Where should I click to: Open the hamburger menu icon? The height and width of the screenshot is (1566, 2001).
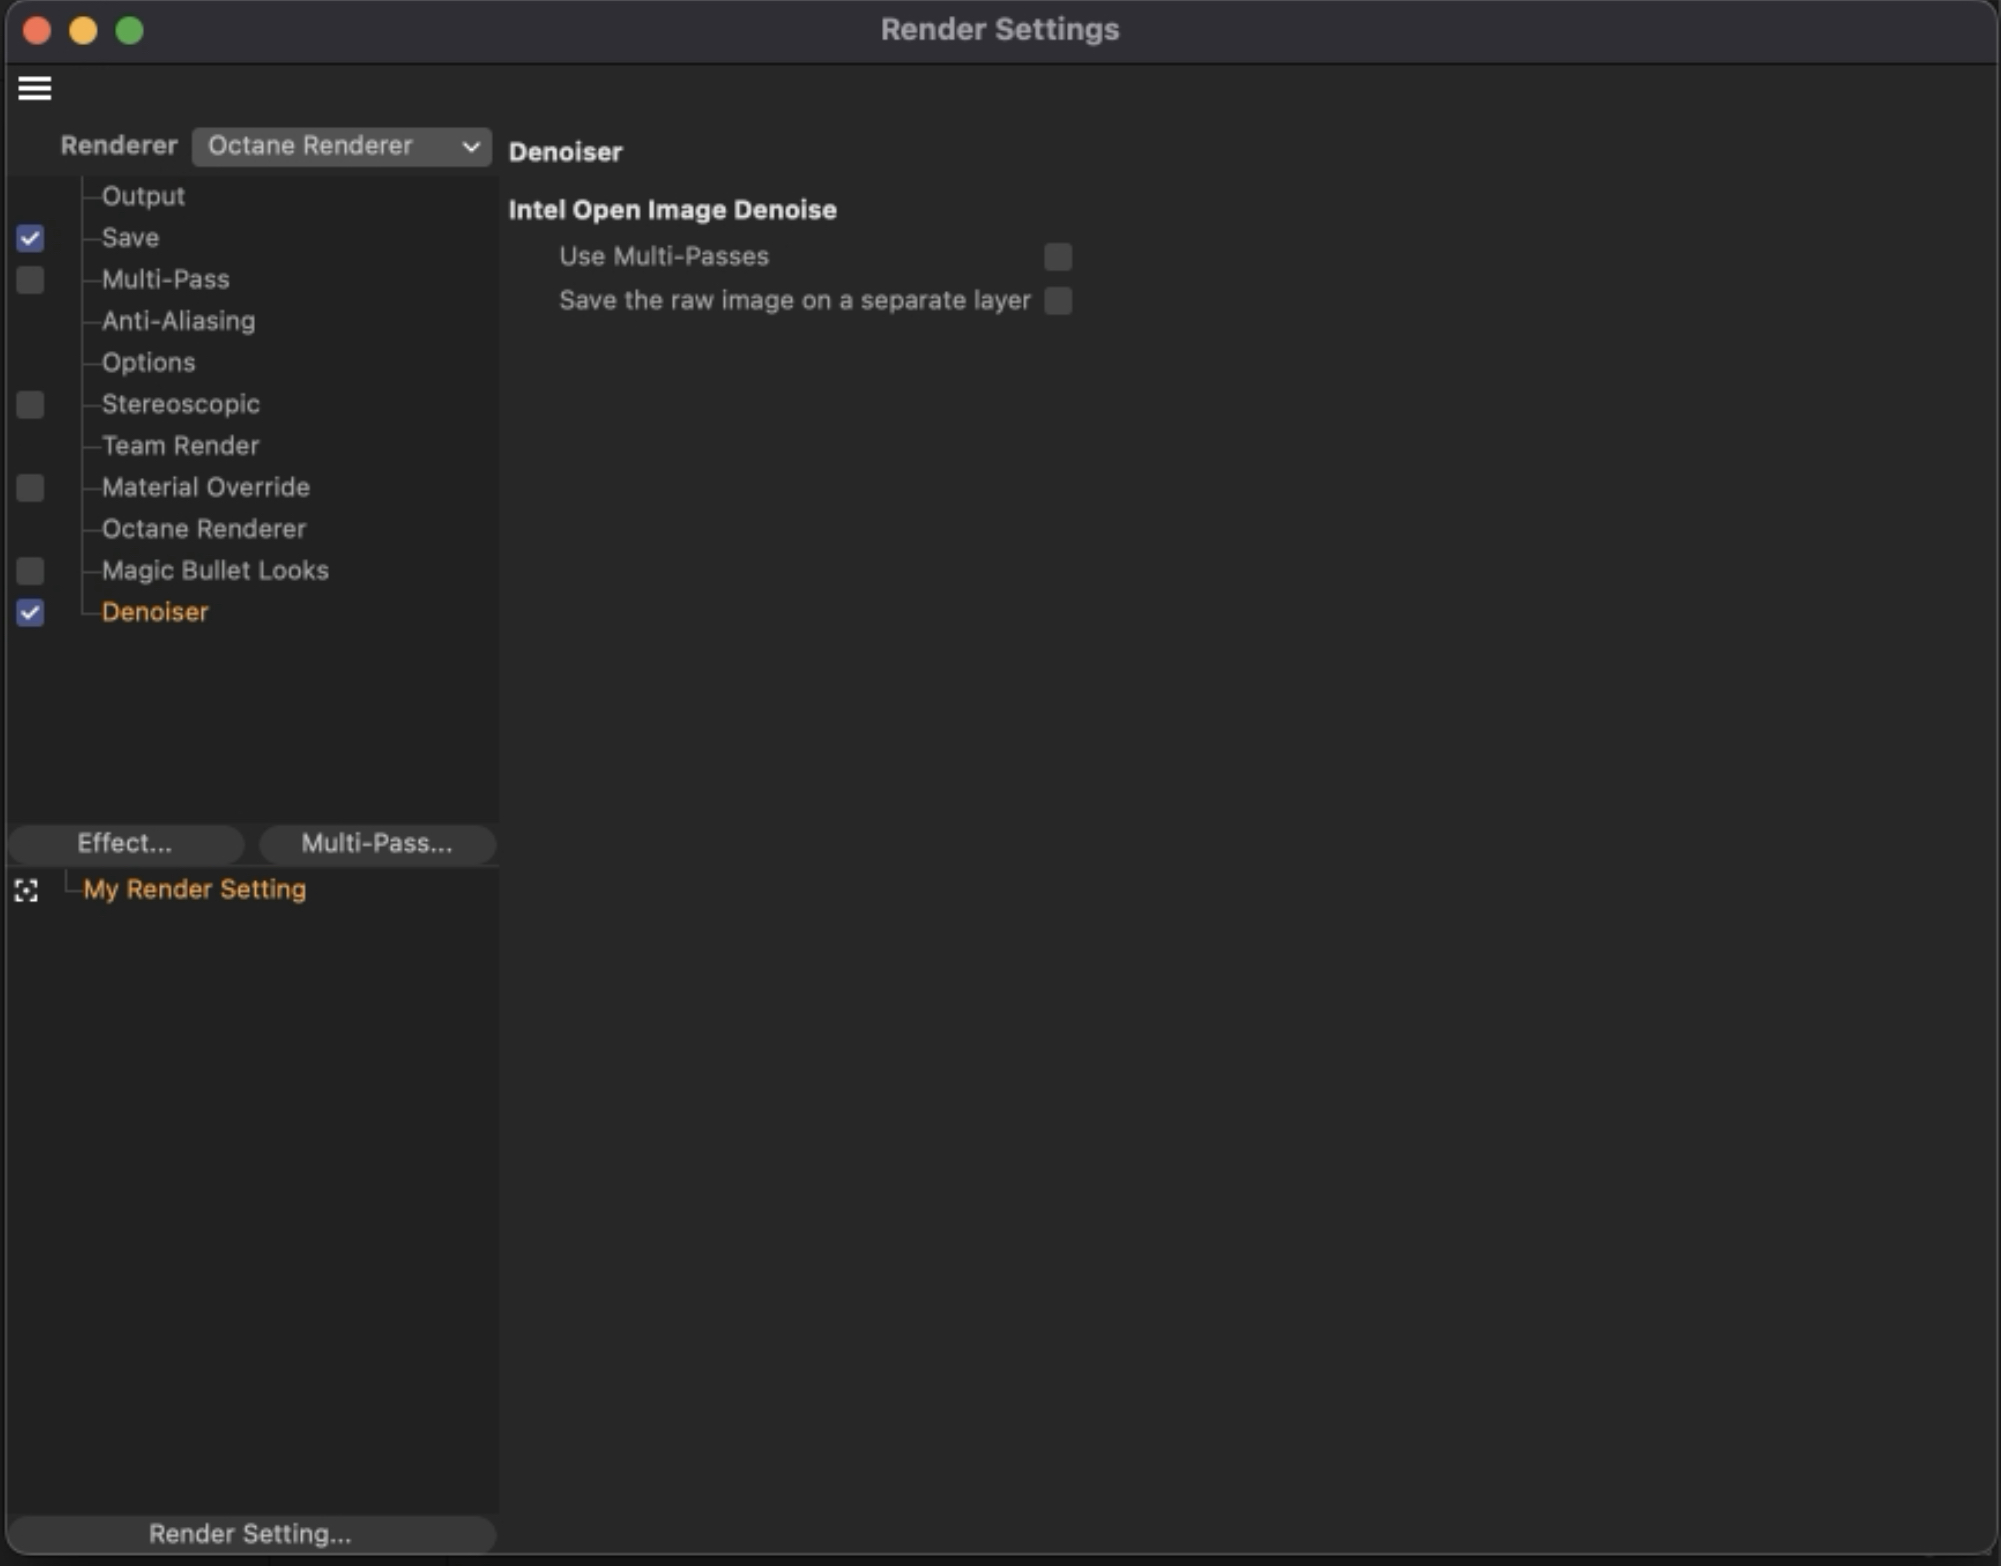(x=34, y=88)
